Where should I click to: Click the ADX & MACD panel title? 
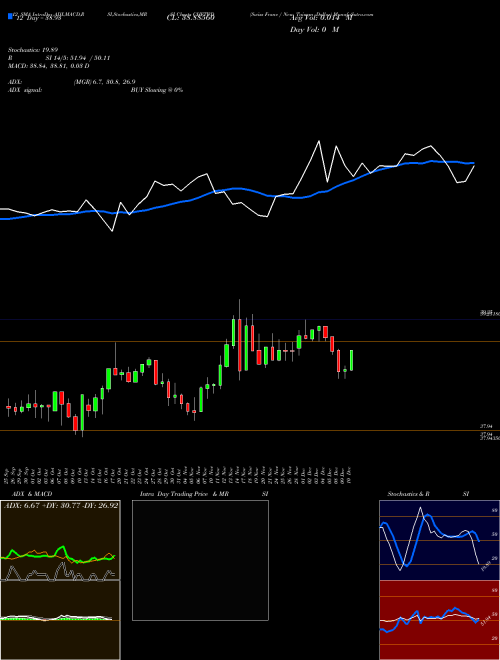[30, 494]
